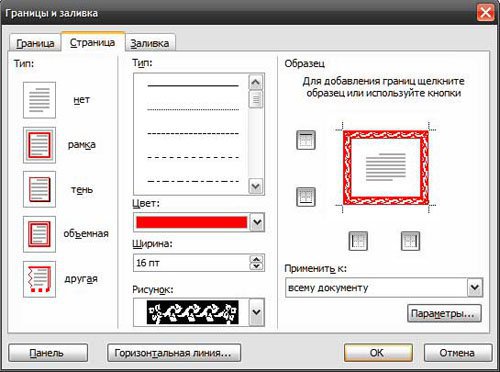Select the solid line style
The height and width of the screenshot is (372, 500).
[x=193, y=86]
